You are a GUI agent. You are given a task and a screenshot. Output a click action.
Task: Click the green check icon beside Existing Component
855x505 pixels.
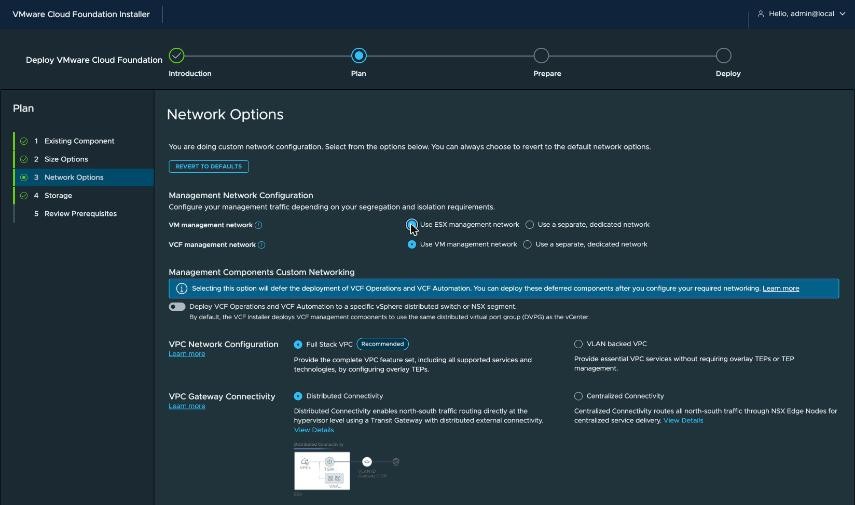click(23, 141)
